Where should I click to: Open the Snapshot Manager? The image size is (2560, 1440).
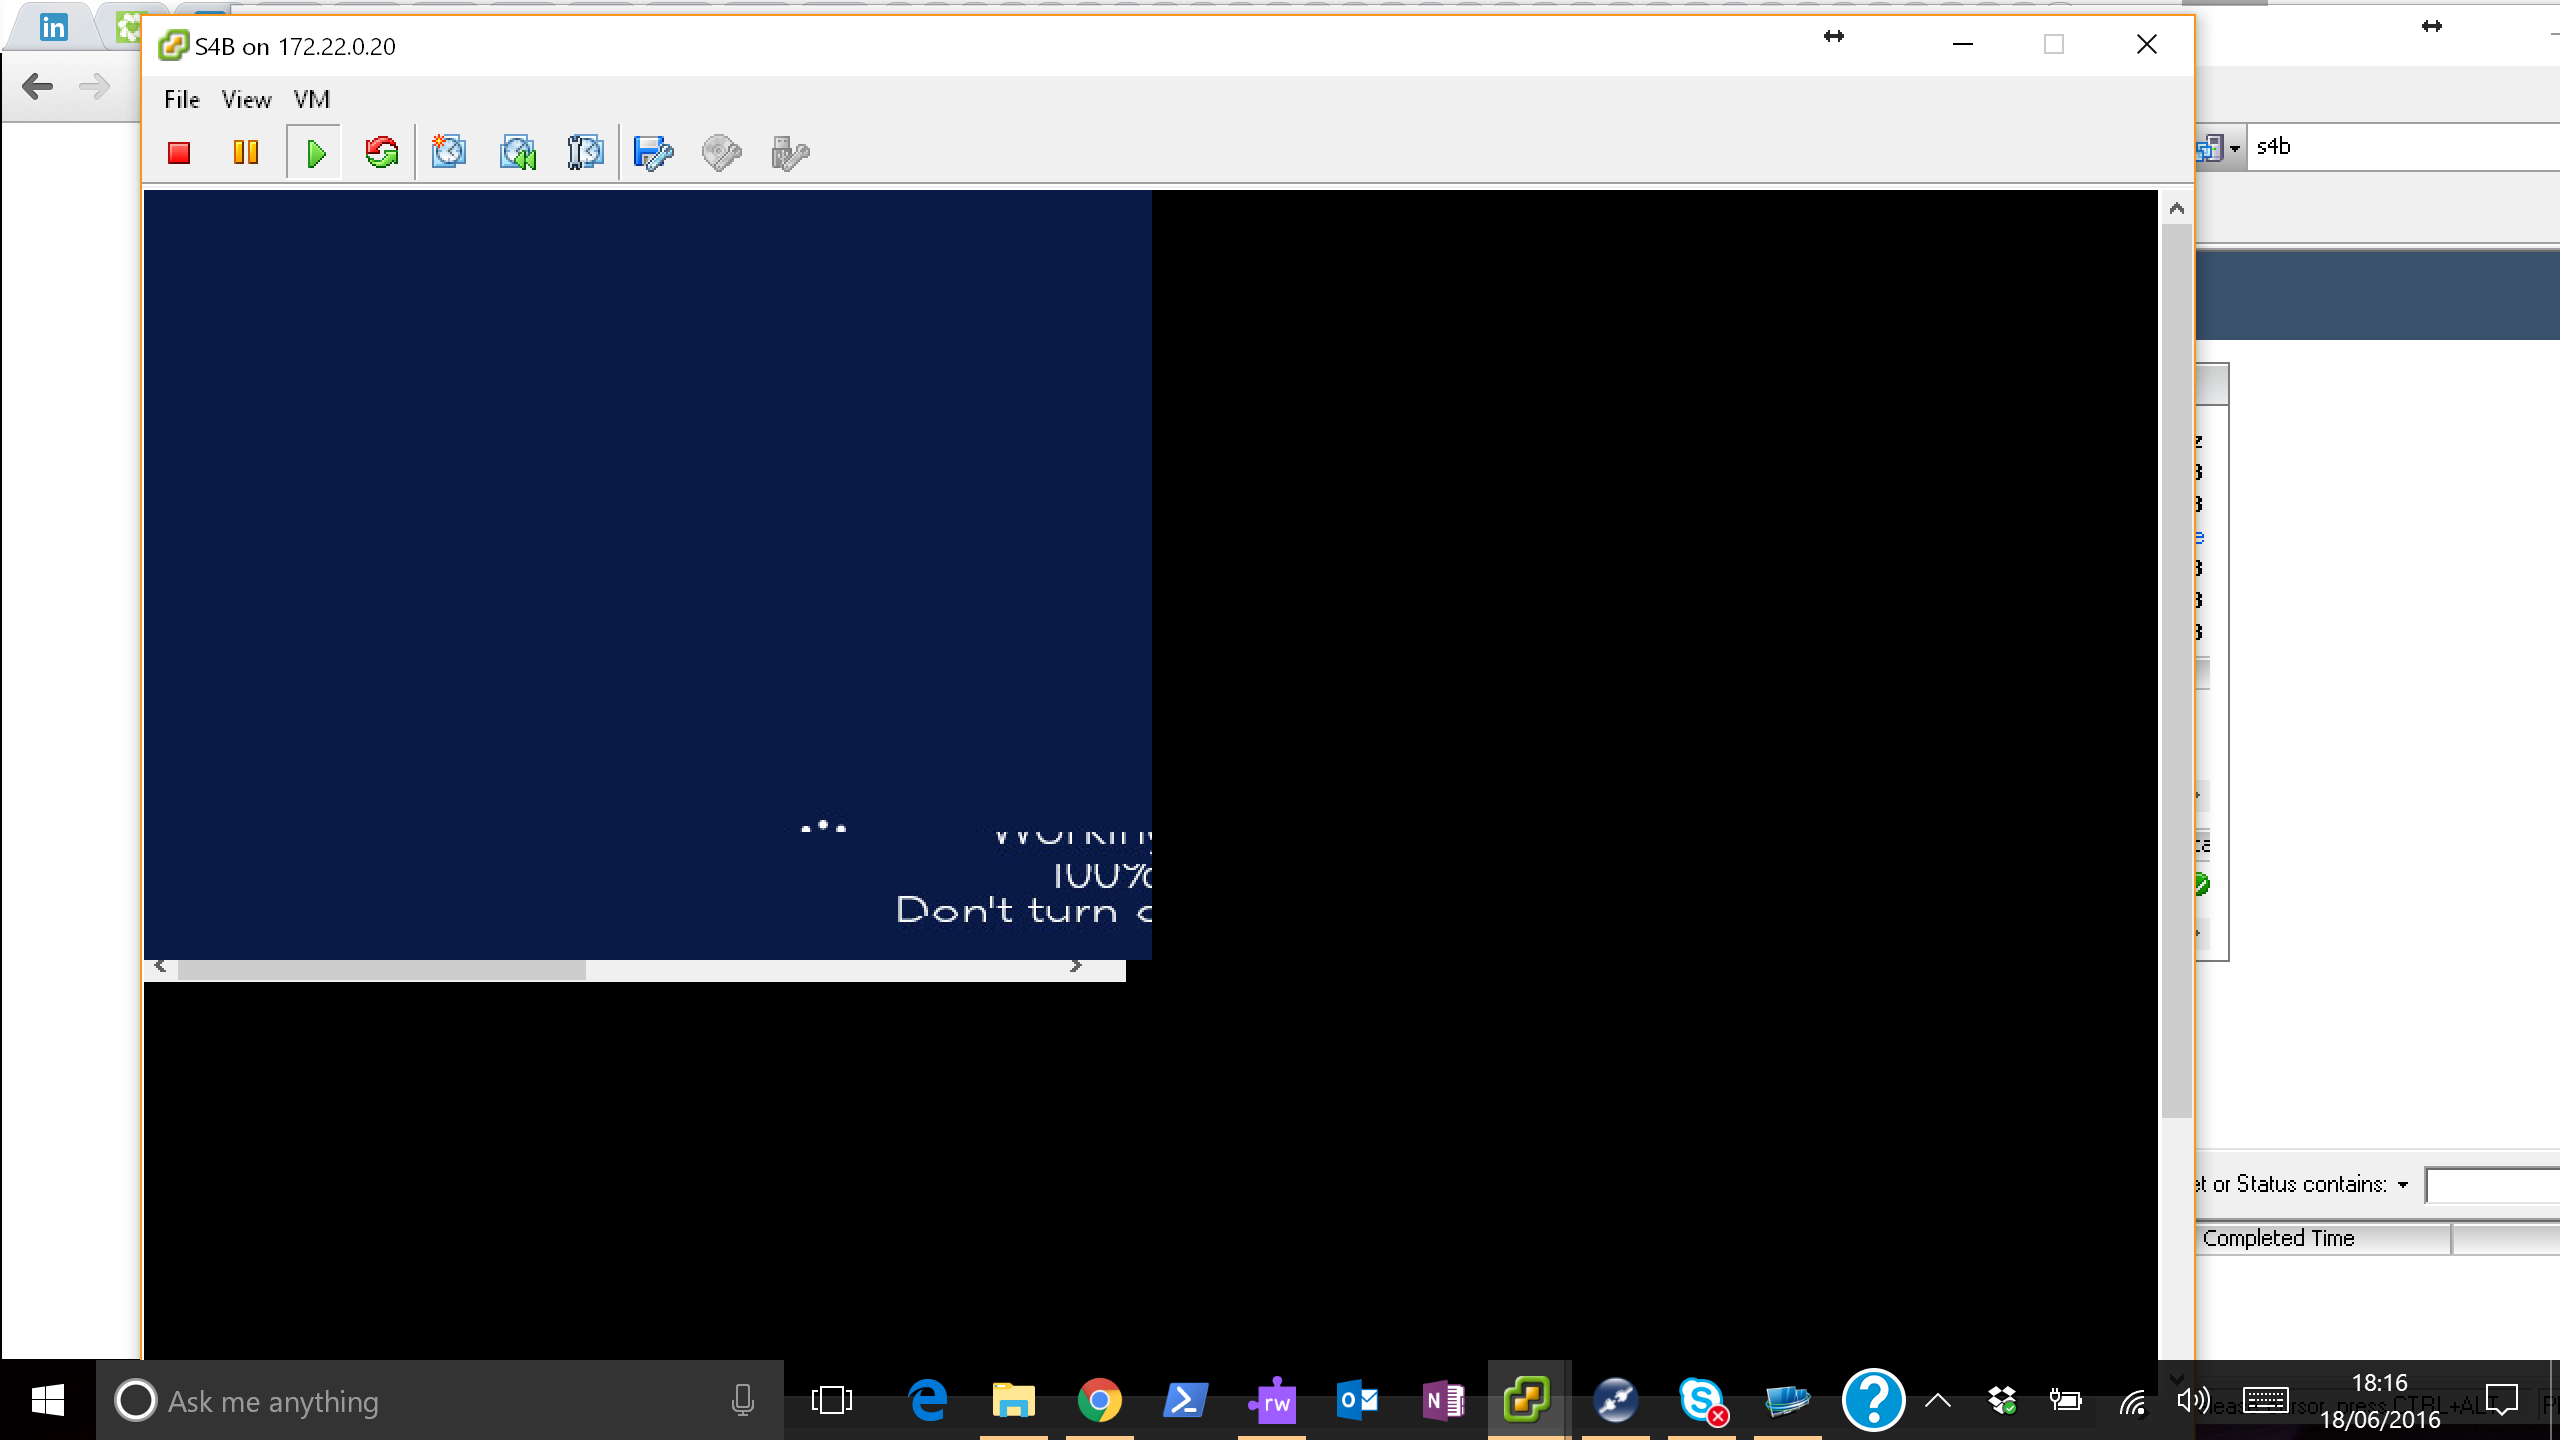click(585, 152)
